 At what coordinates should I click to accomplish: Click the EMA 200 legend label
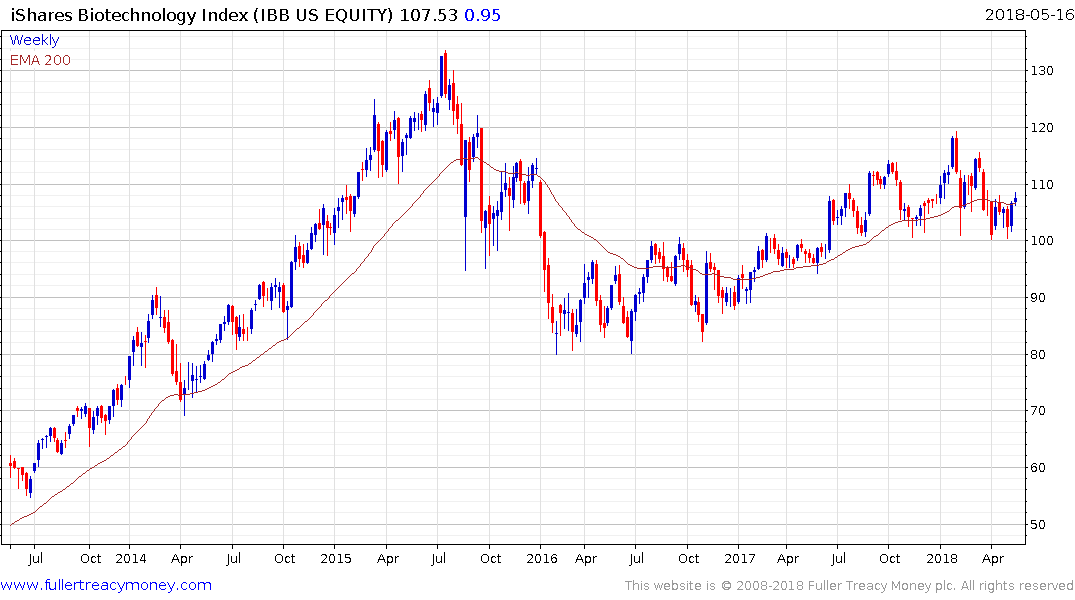pos(40,60)
